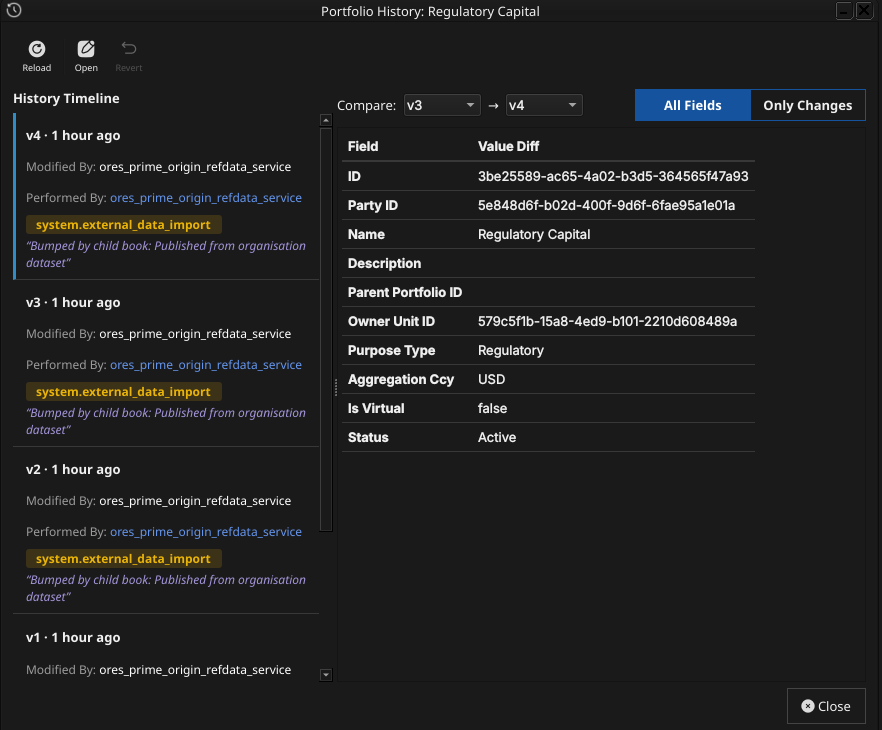This screenshot has height=730, width=882.
Task: Open the portfolio with the Open icon
Action: coord(86,56)
